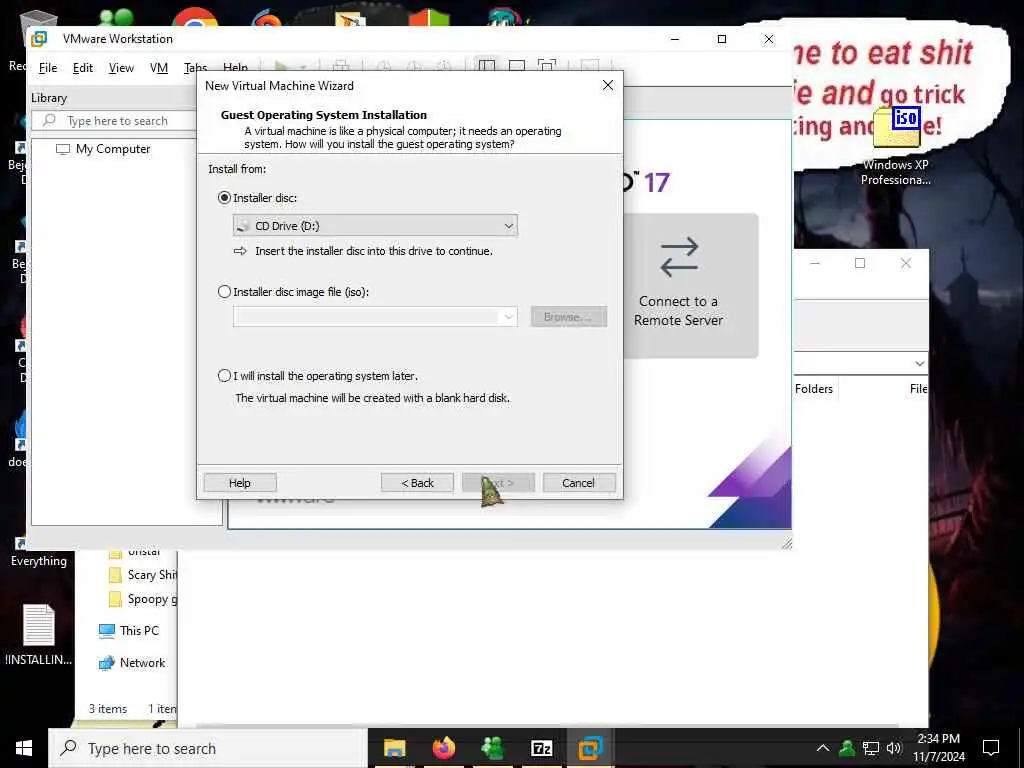Screen dimensions: 1024x768
Task: Open the File menu in VMware Workstation
Action: click(x=48, y=68)
